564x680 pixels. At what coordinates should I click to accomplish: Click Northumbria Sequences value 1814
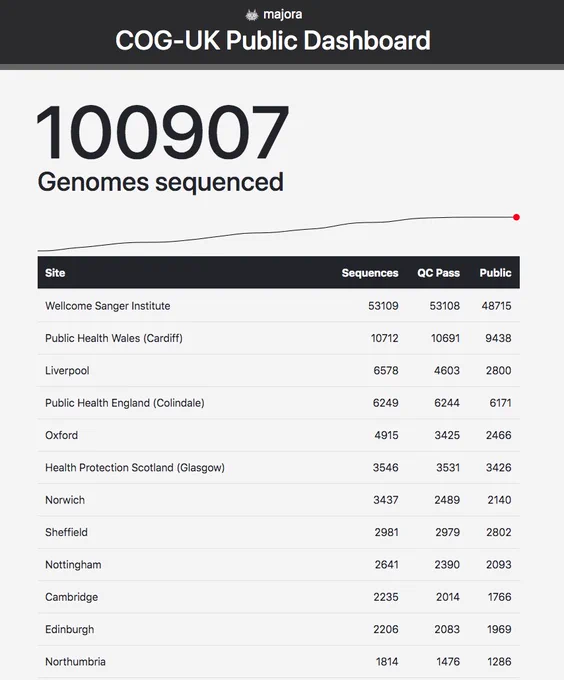click(387, 662)
